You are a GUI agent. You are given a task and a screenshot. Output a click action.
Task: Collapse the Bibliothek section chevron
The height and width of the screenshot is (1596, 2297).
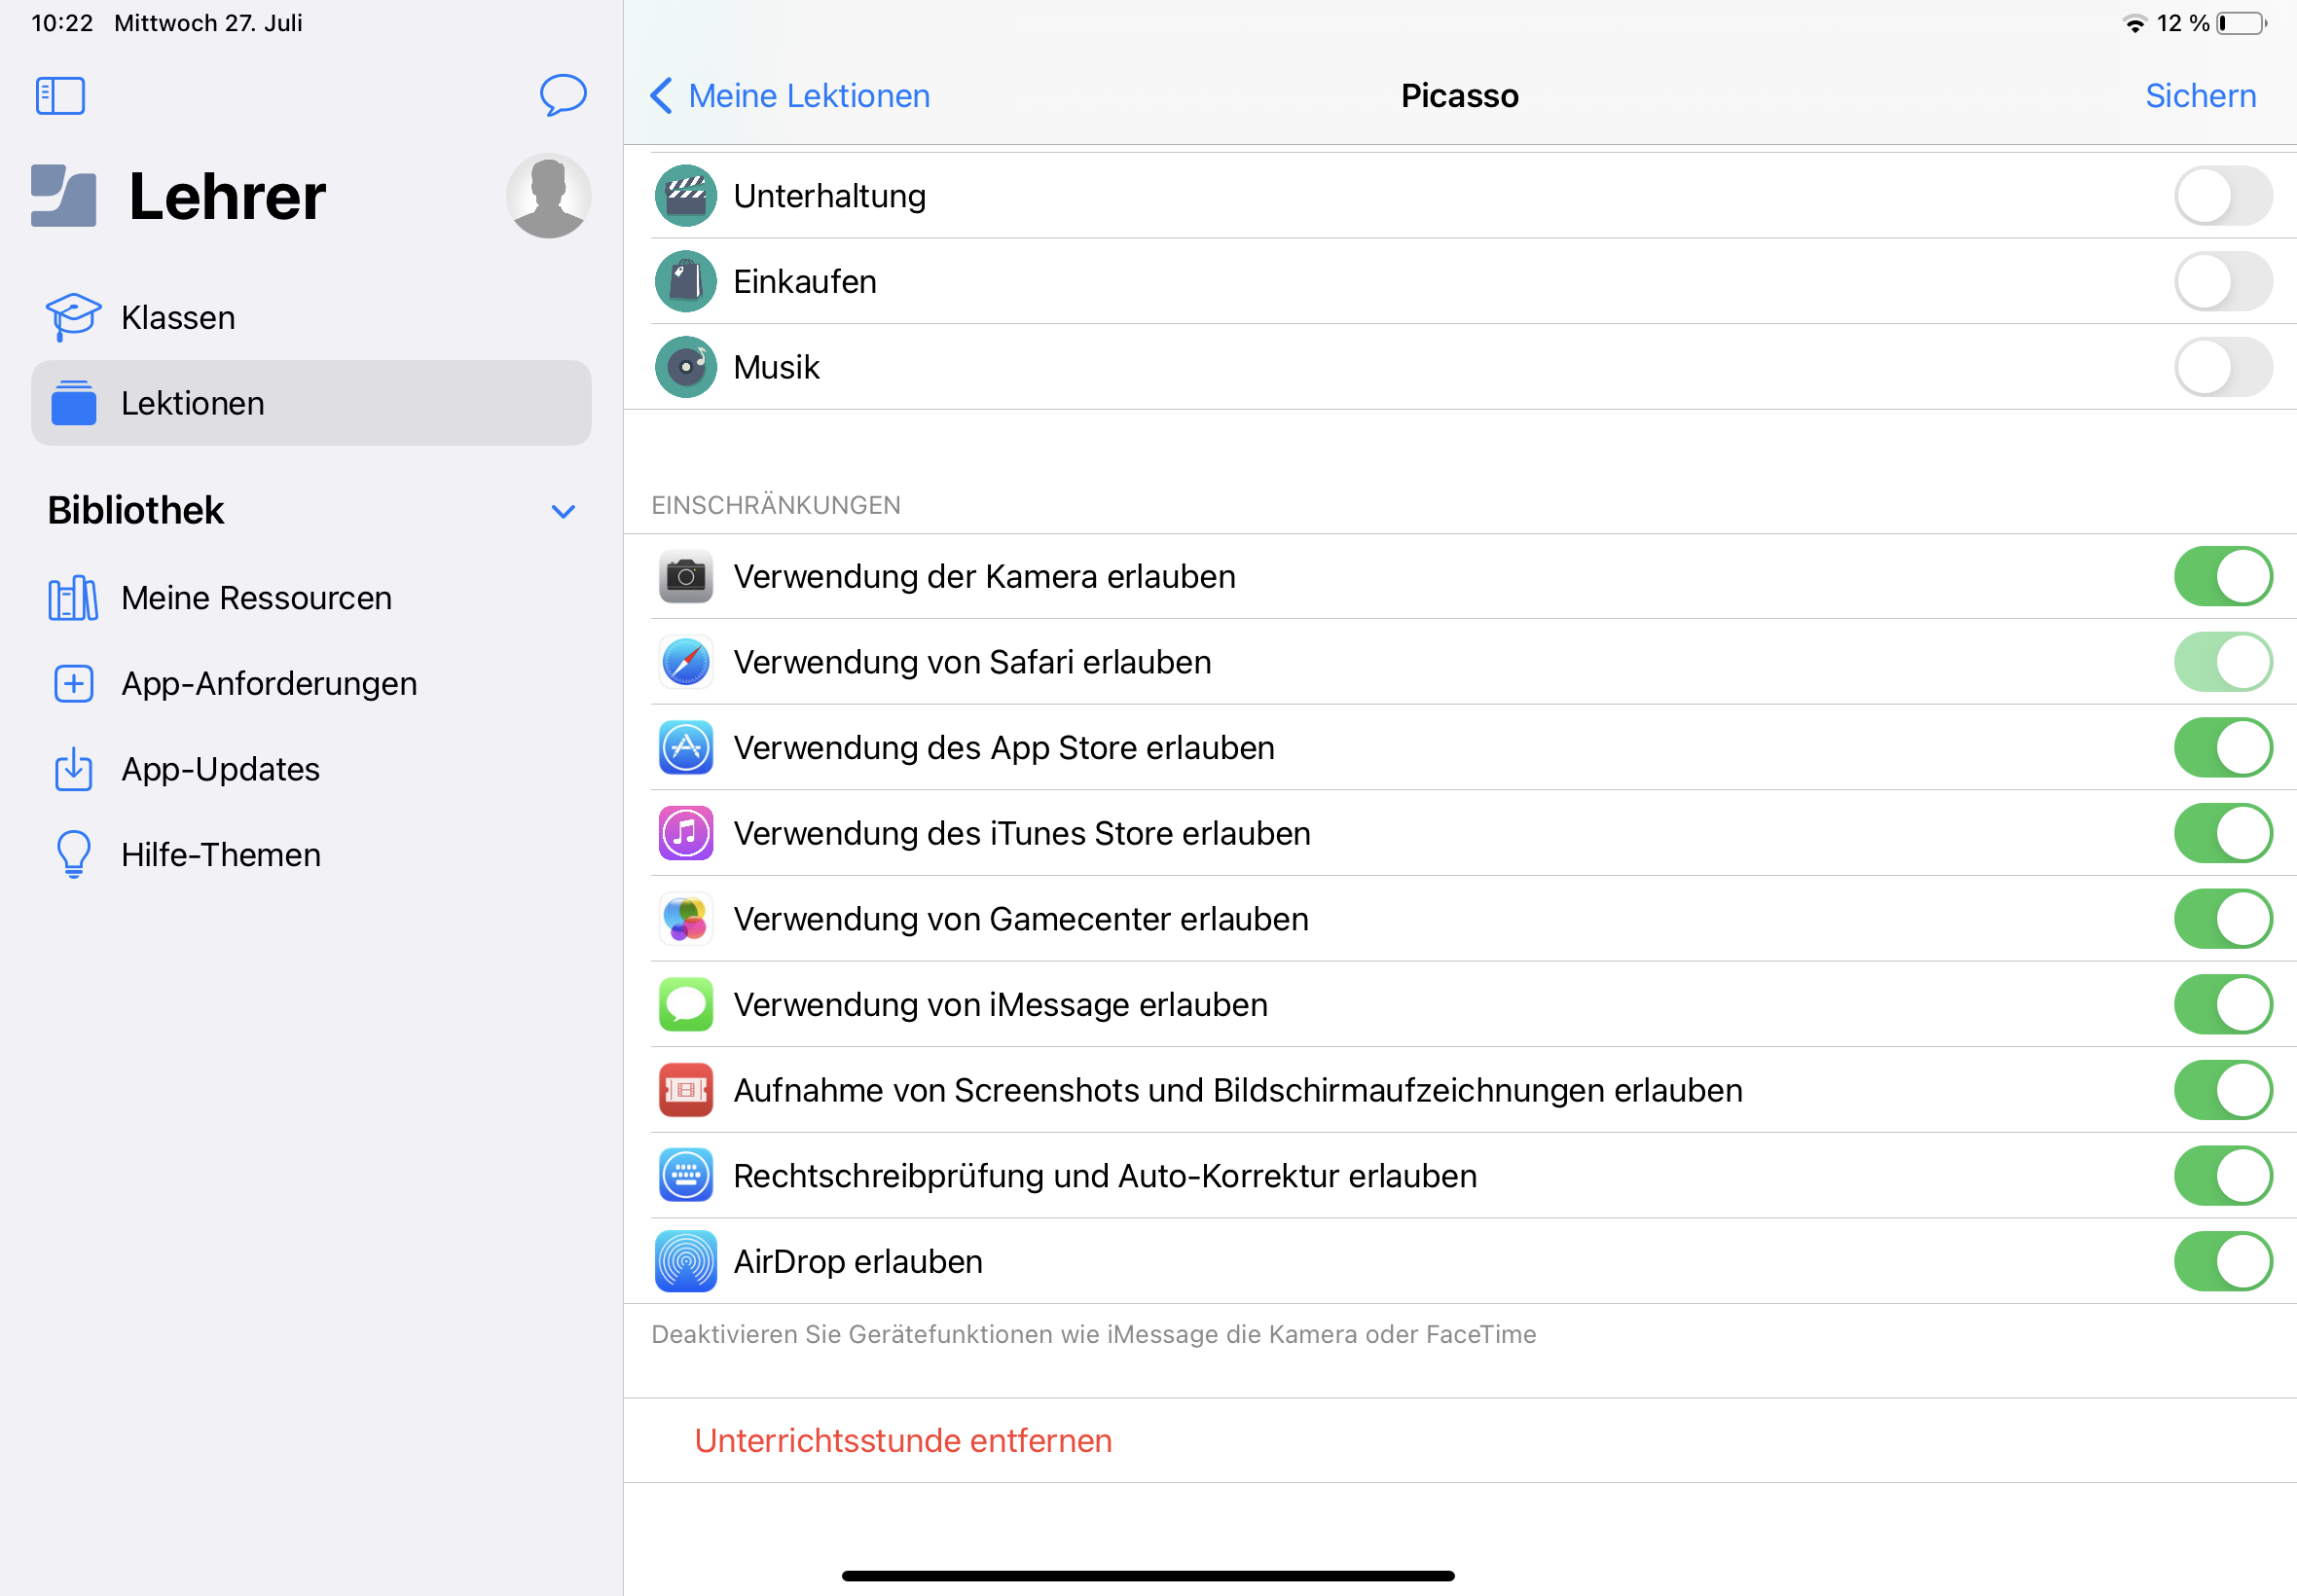pyautogui.click(x=563, y=512)
